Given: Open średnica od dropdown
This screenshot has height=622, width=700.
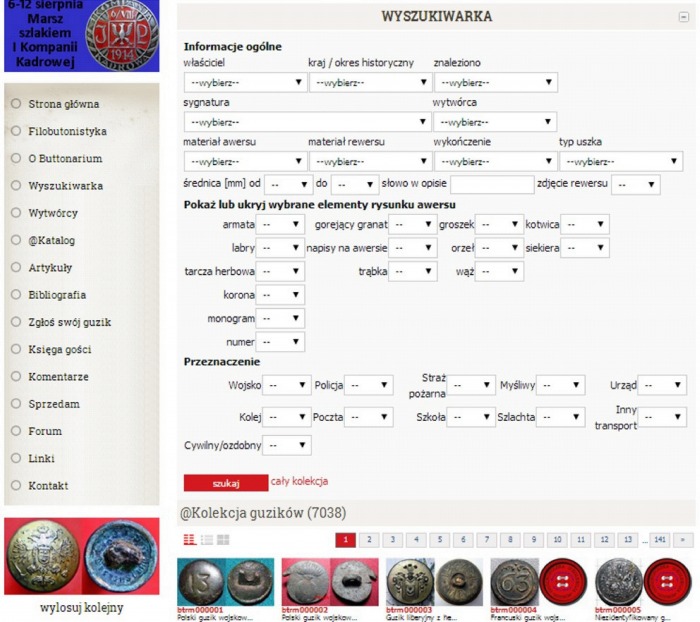Looking at the screenshot, I should [288, 184].
